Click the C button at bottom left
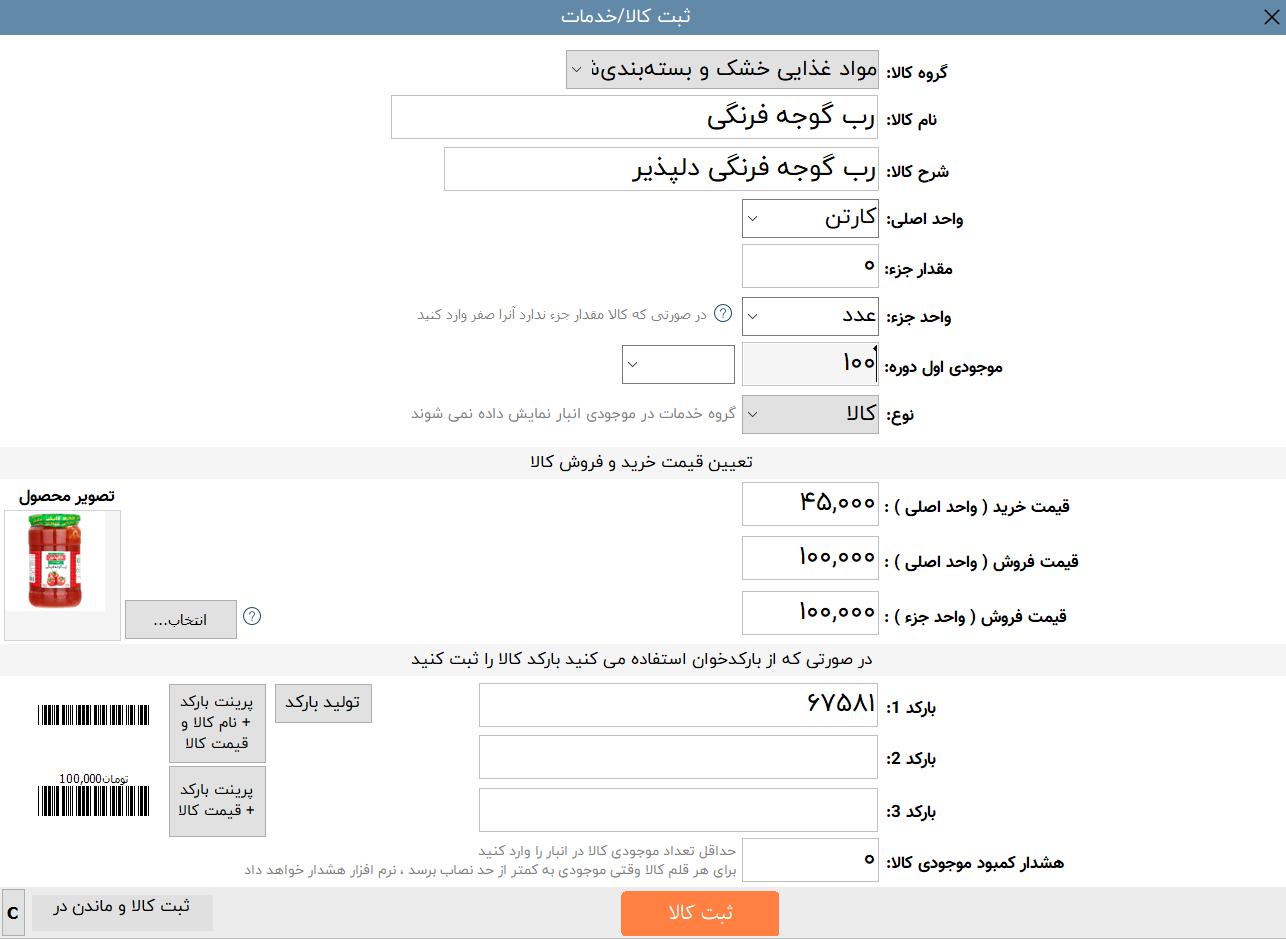 (x=13, y=913)
